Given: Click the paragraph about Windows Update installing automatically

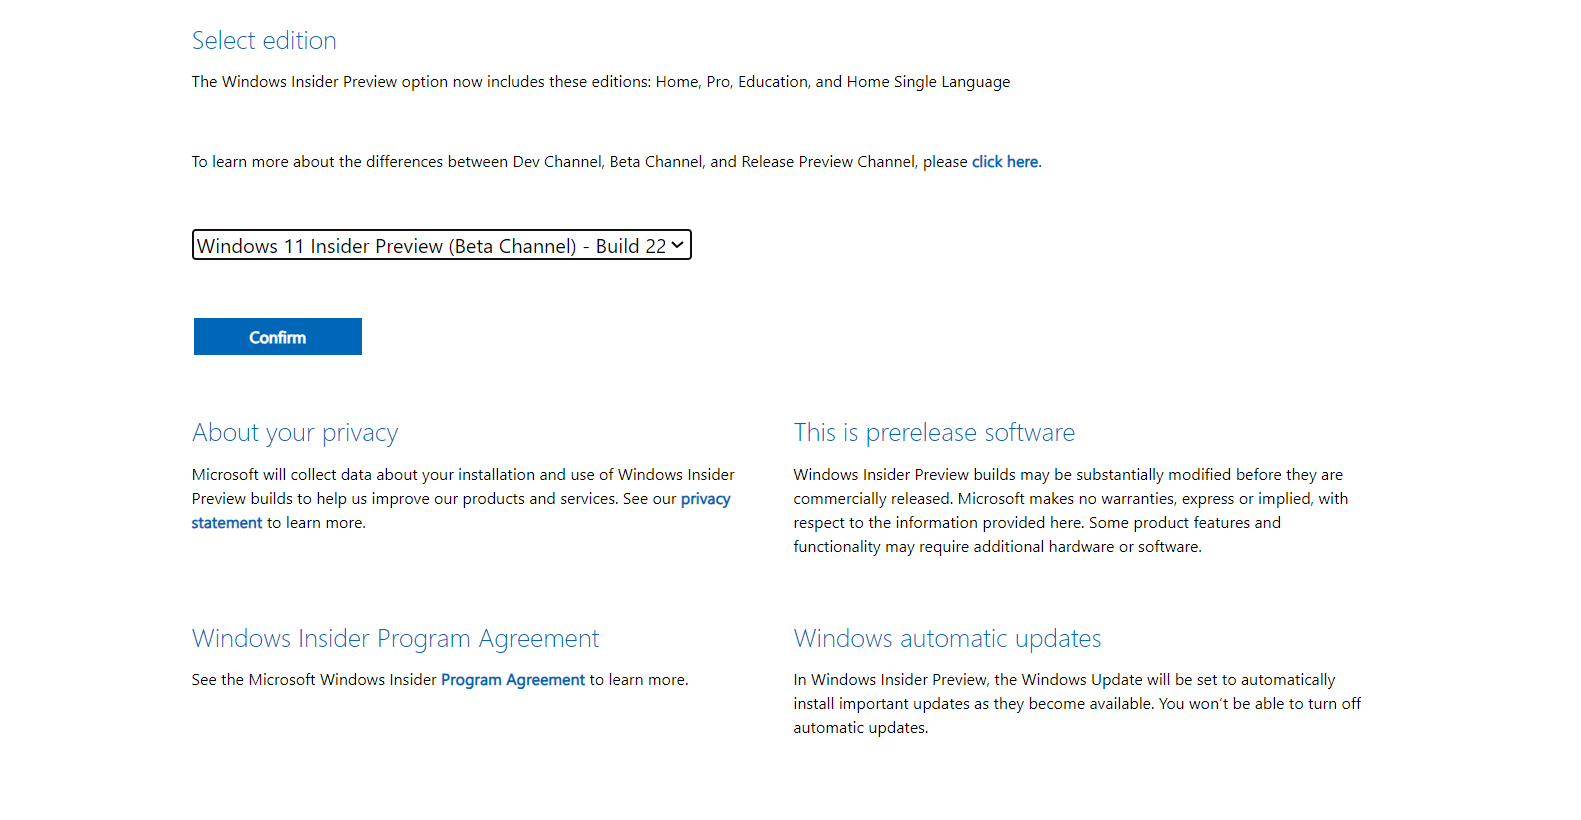Looking at the screenshot, I should (x=1077, y=704).
